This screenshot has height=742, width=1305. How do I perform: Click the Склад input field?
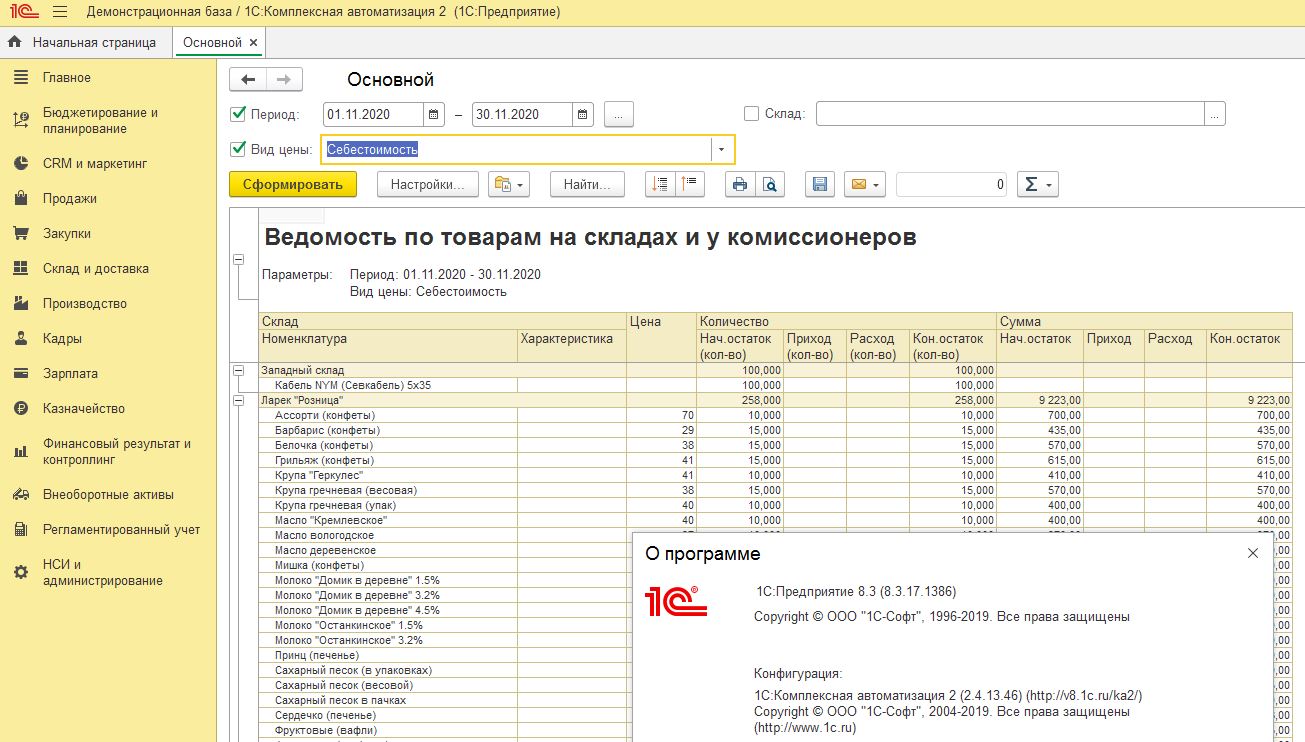pyautogui.click(x=1010, y=114)
